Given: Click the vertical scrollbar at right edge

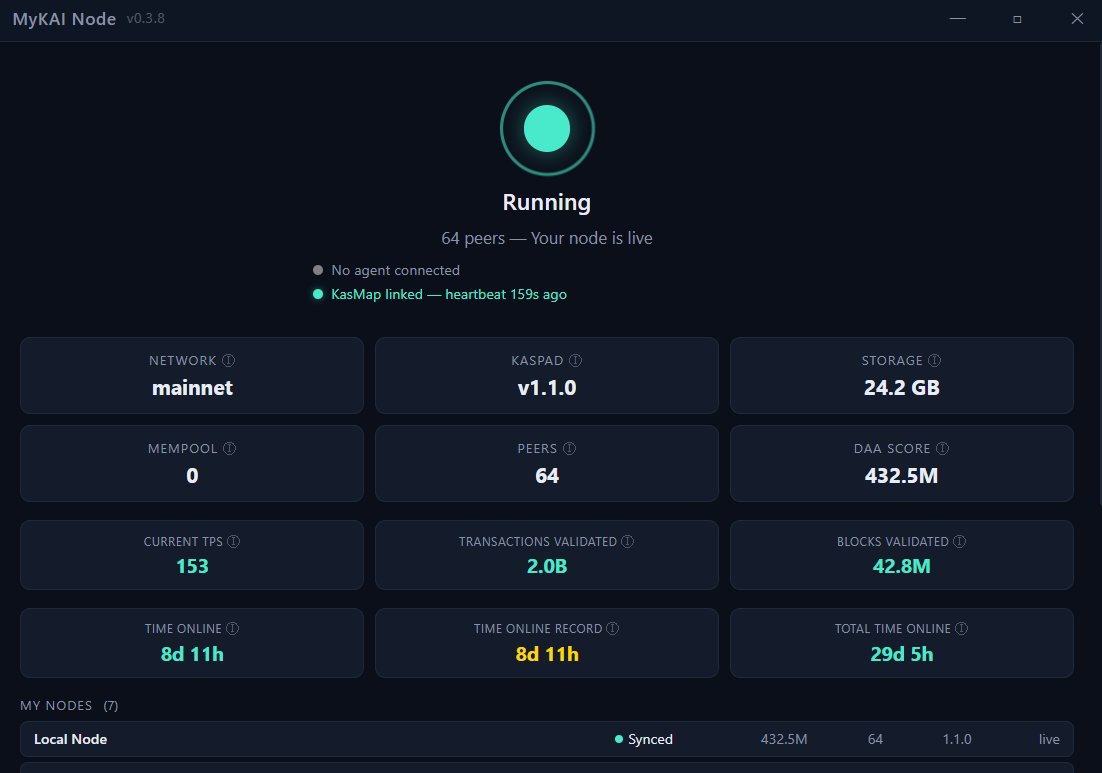Looking at the screenshot, I should click(1099, 274).
